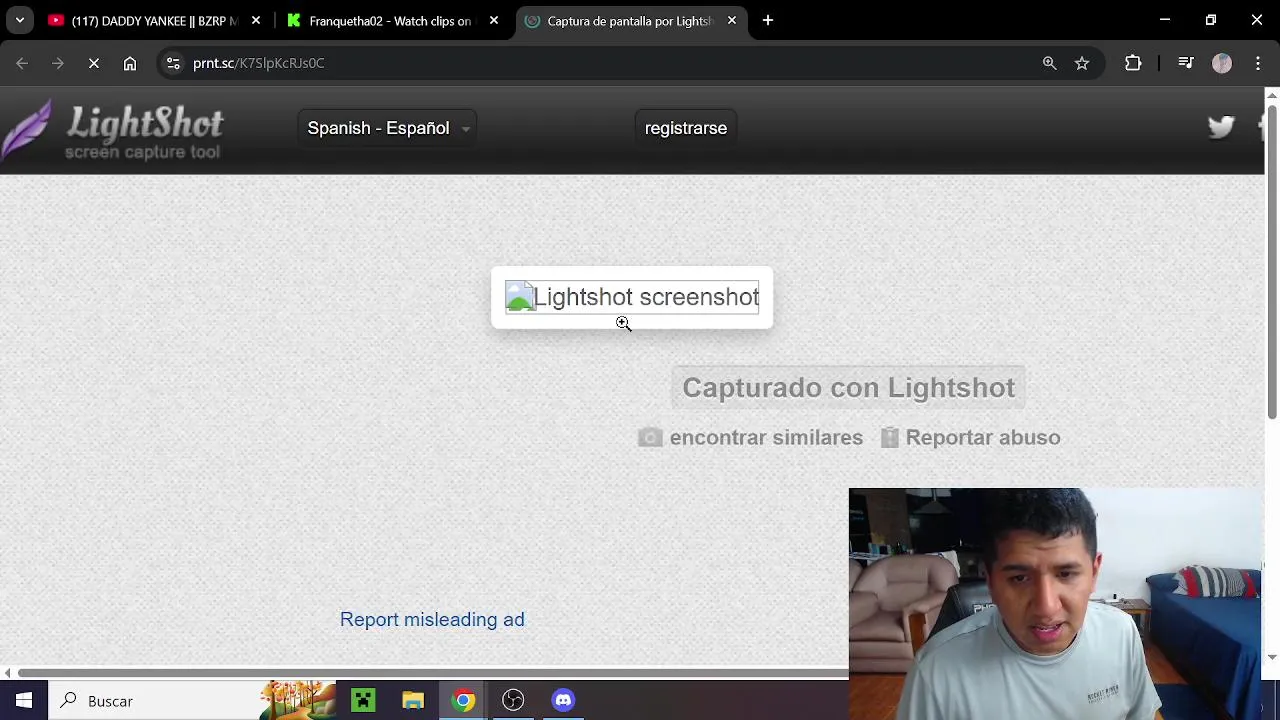Open OBS Studio from the taskbar
This screenshot has width=1280, height=720.
(x=513, y=701)
